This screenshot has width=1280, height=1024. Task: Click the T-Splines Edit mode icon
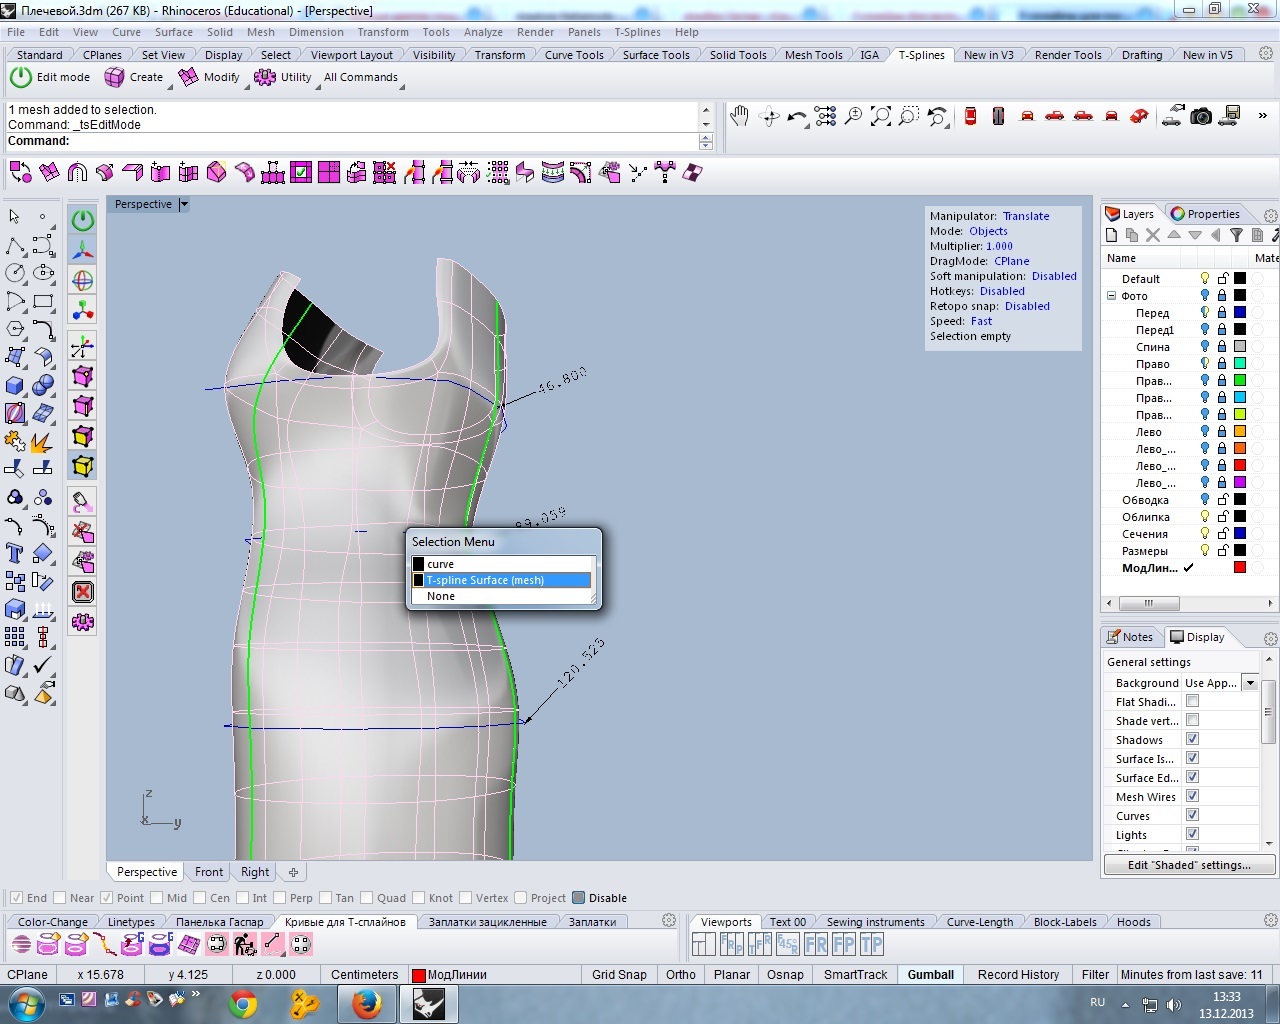tap(21, 77)
